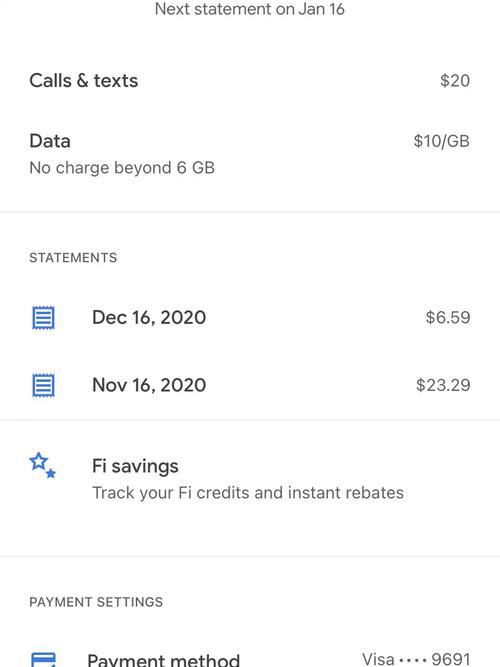This screenshot has height=667, width=500.
Task: Tap the PAYMENT SETTINGS section header
Action: [96, 602]
